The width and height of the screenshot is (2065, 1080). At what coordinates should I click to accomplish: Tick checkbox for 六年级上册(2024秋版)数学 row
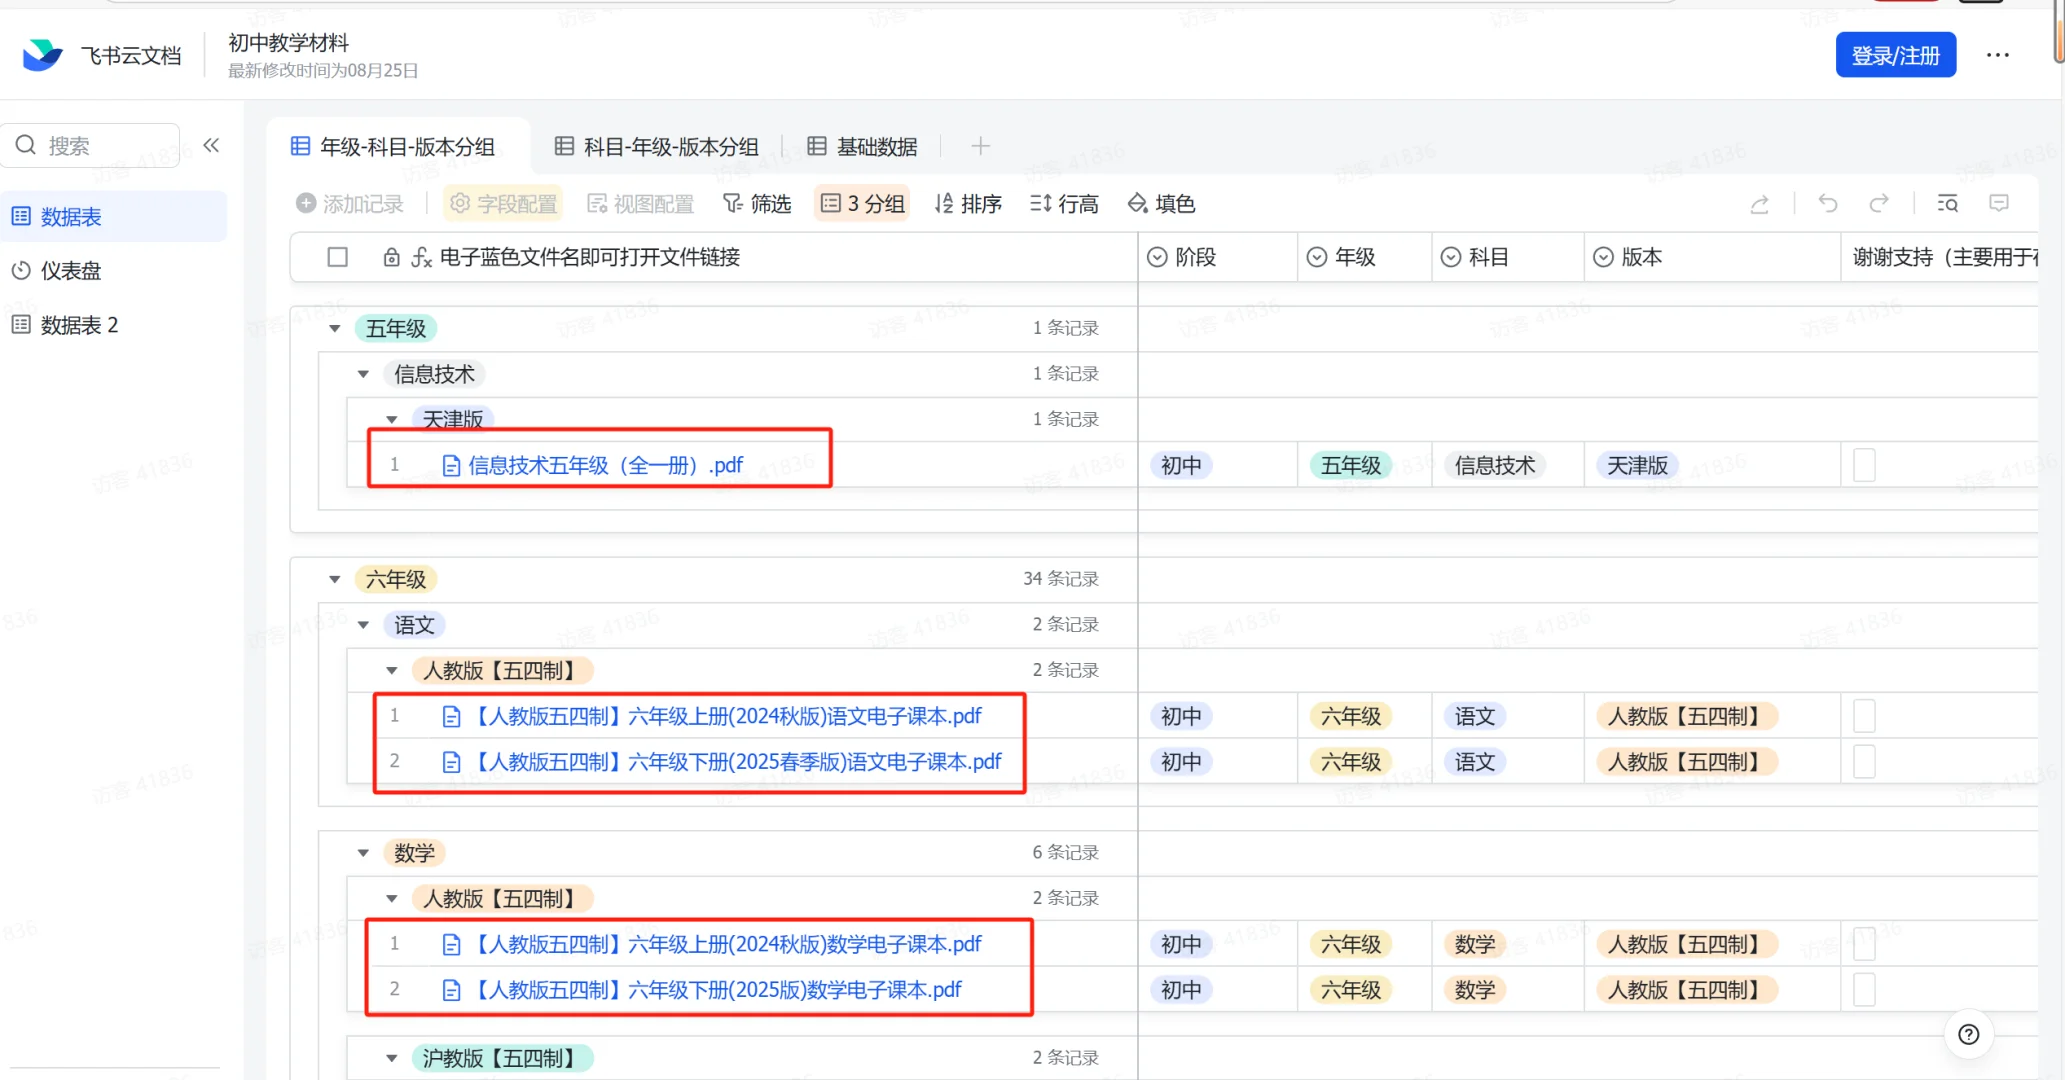1864,944
